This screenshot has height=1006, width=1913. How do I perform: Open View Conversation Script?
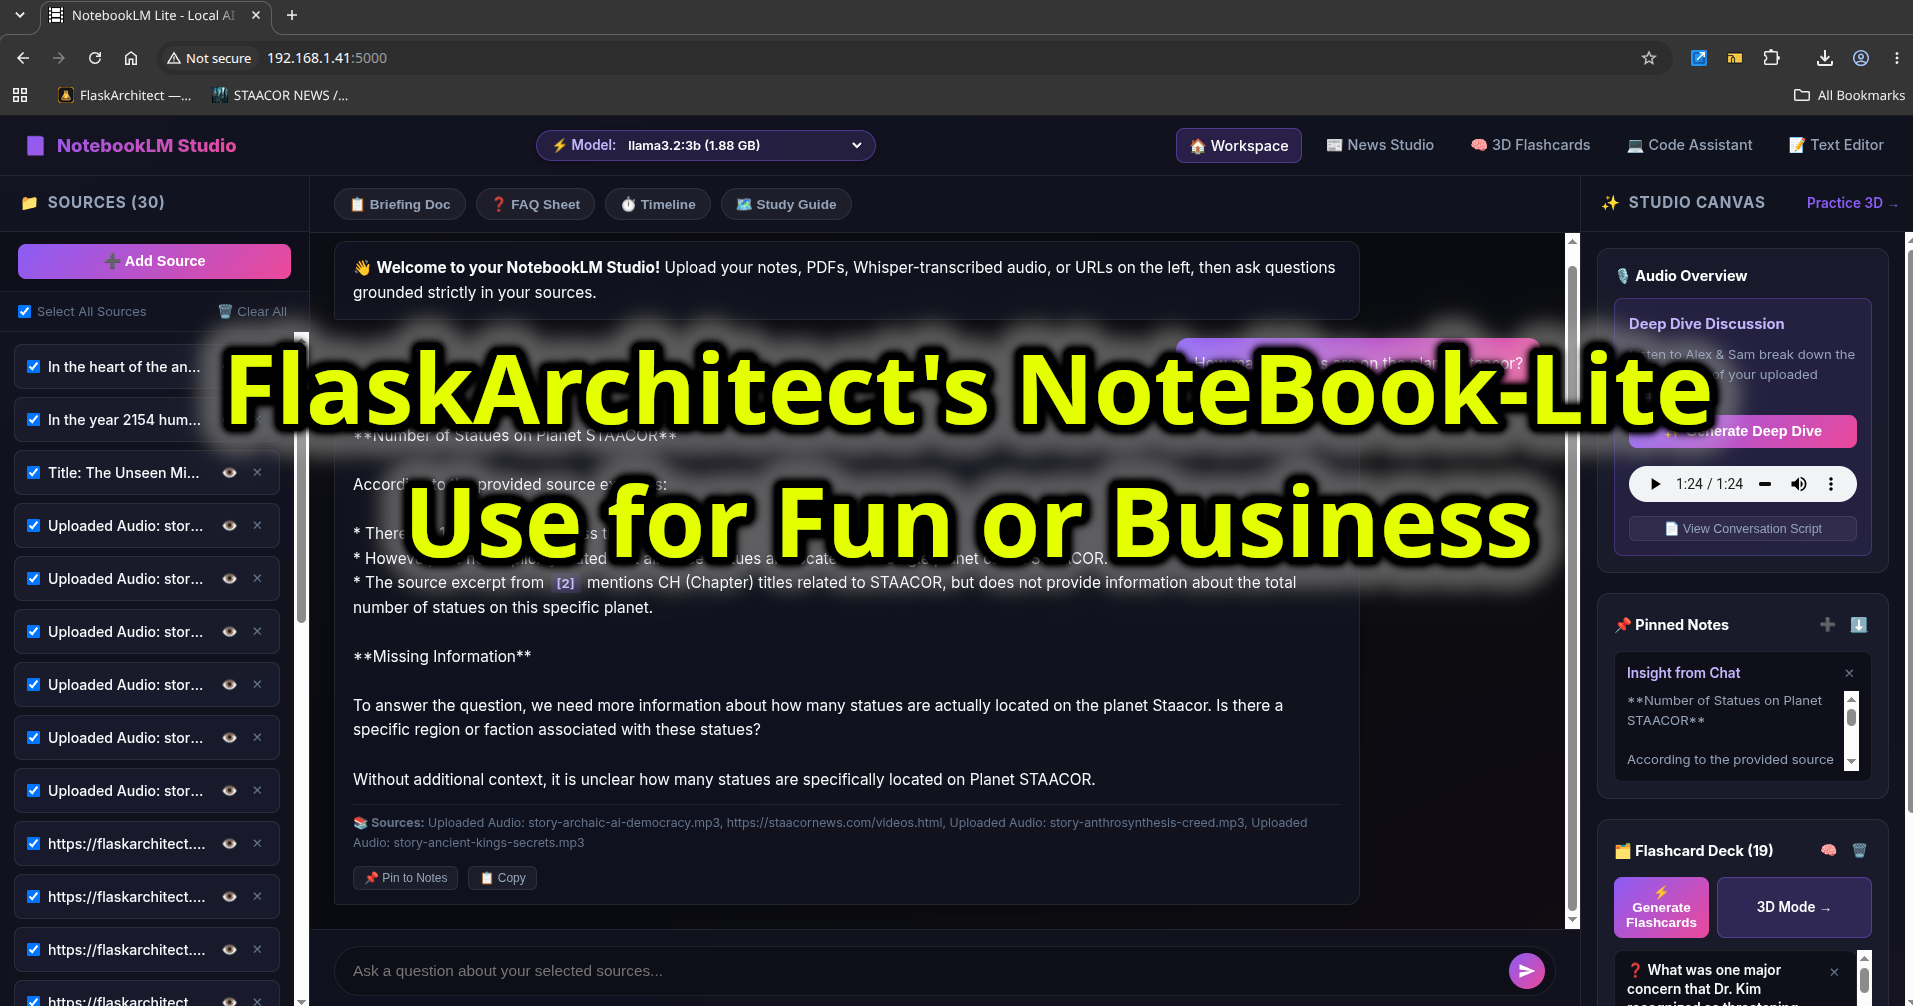(1742, 528)
